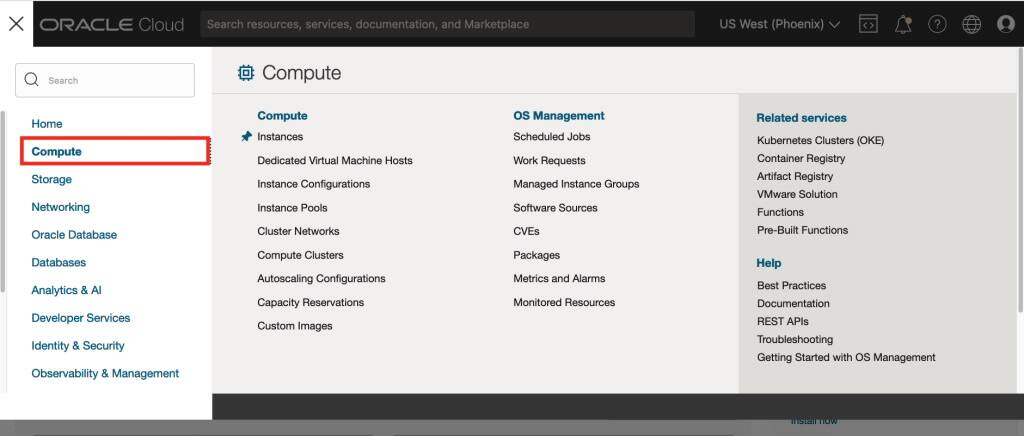Open the user profile avatar icon
Viewport: 1024px width, 436px height.
tap(1006, 24)
